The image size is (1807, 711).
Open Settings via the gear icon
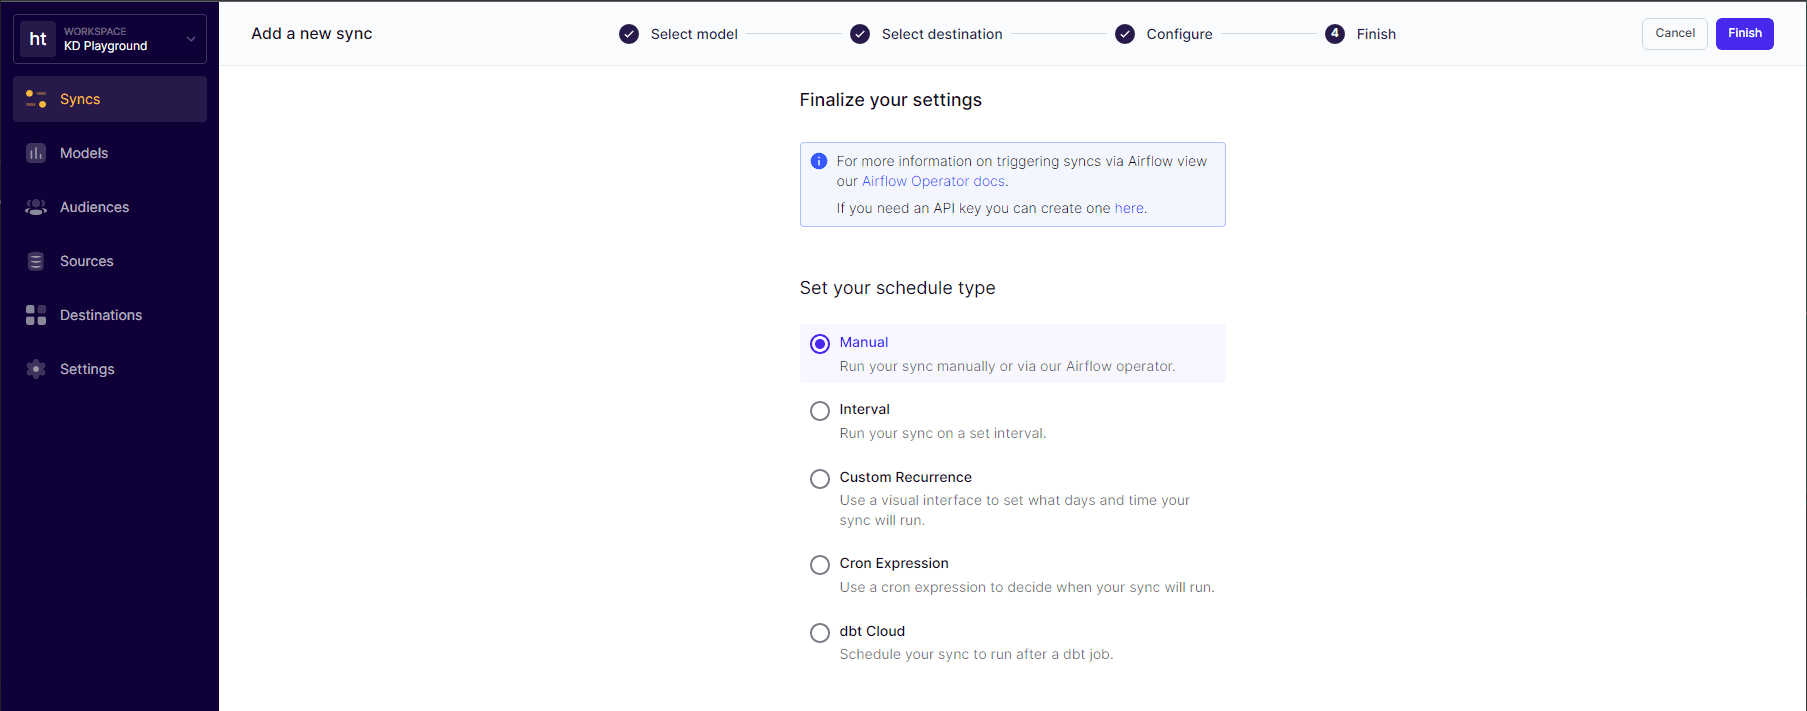[36, 369]
